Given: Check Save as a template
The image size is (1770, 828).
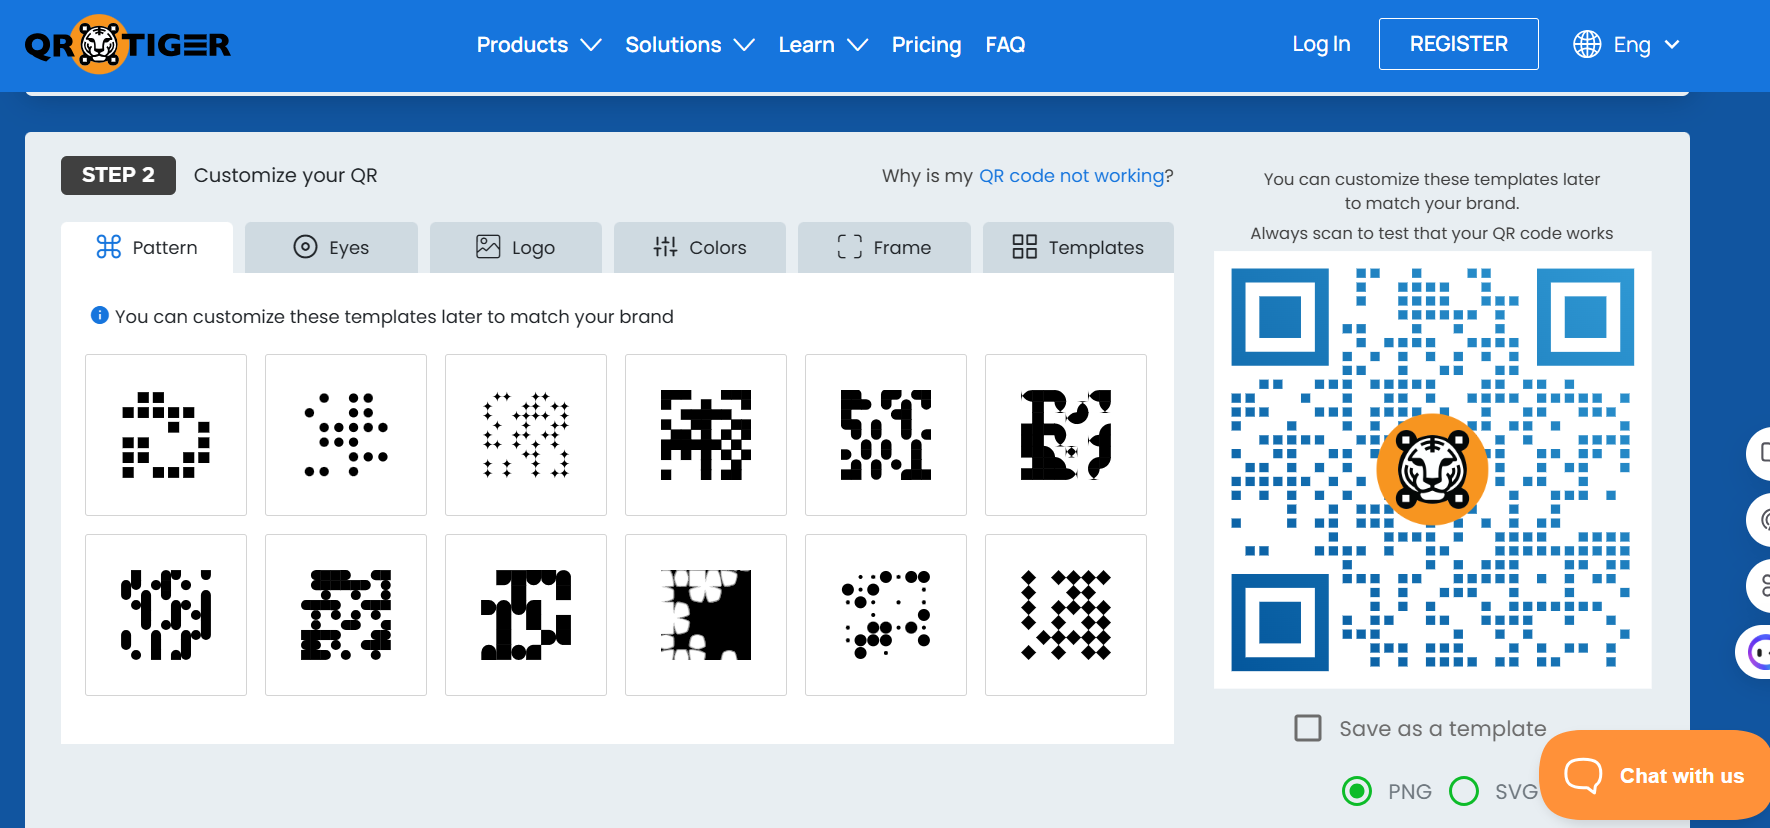Looking at the screenshot, I should coord(1308,728).
